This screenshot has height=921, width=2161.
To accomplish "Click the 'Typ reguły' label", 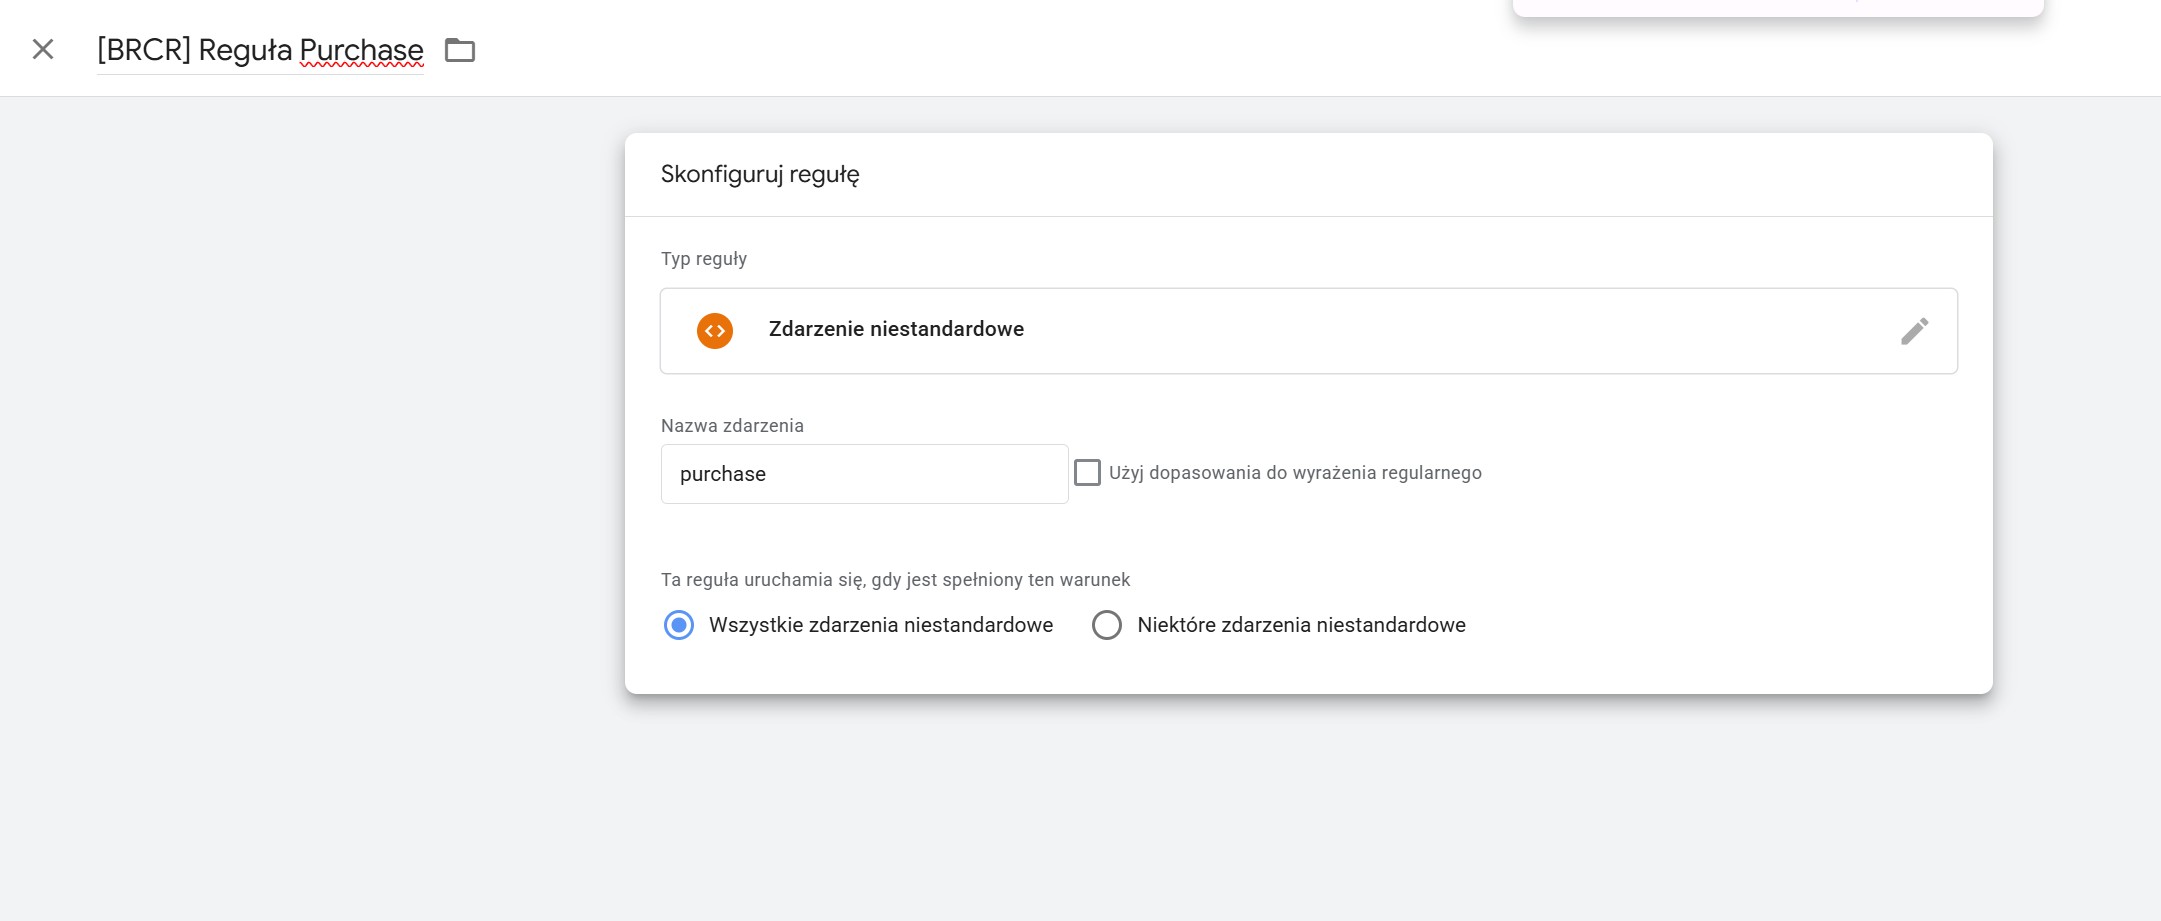I will click(x=704, y=259).
